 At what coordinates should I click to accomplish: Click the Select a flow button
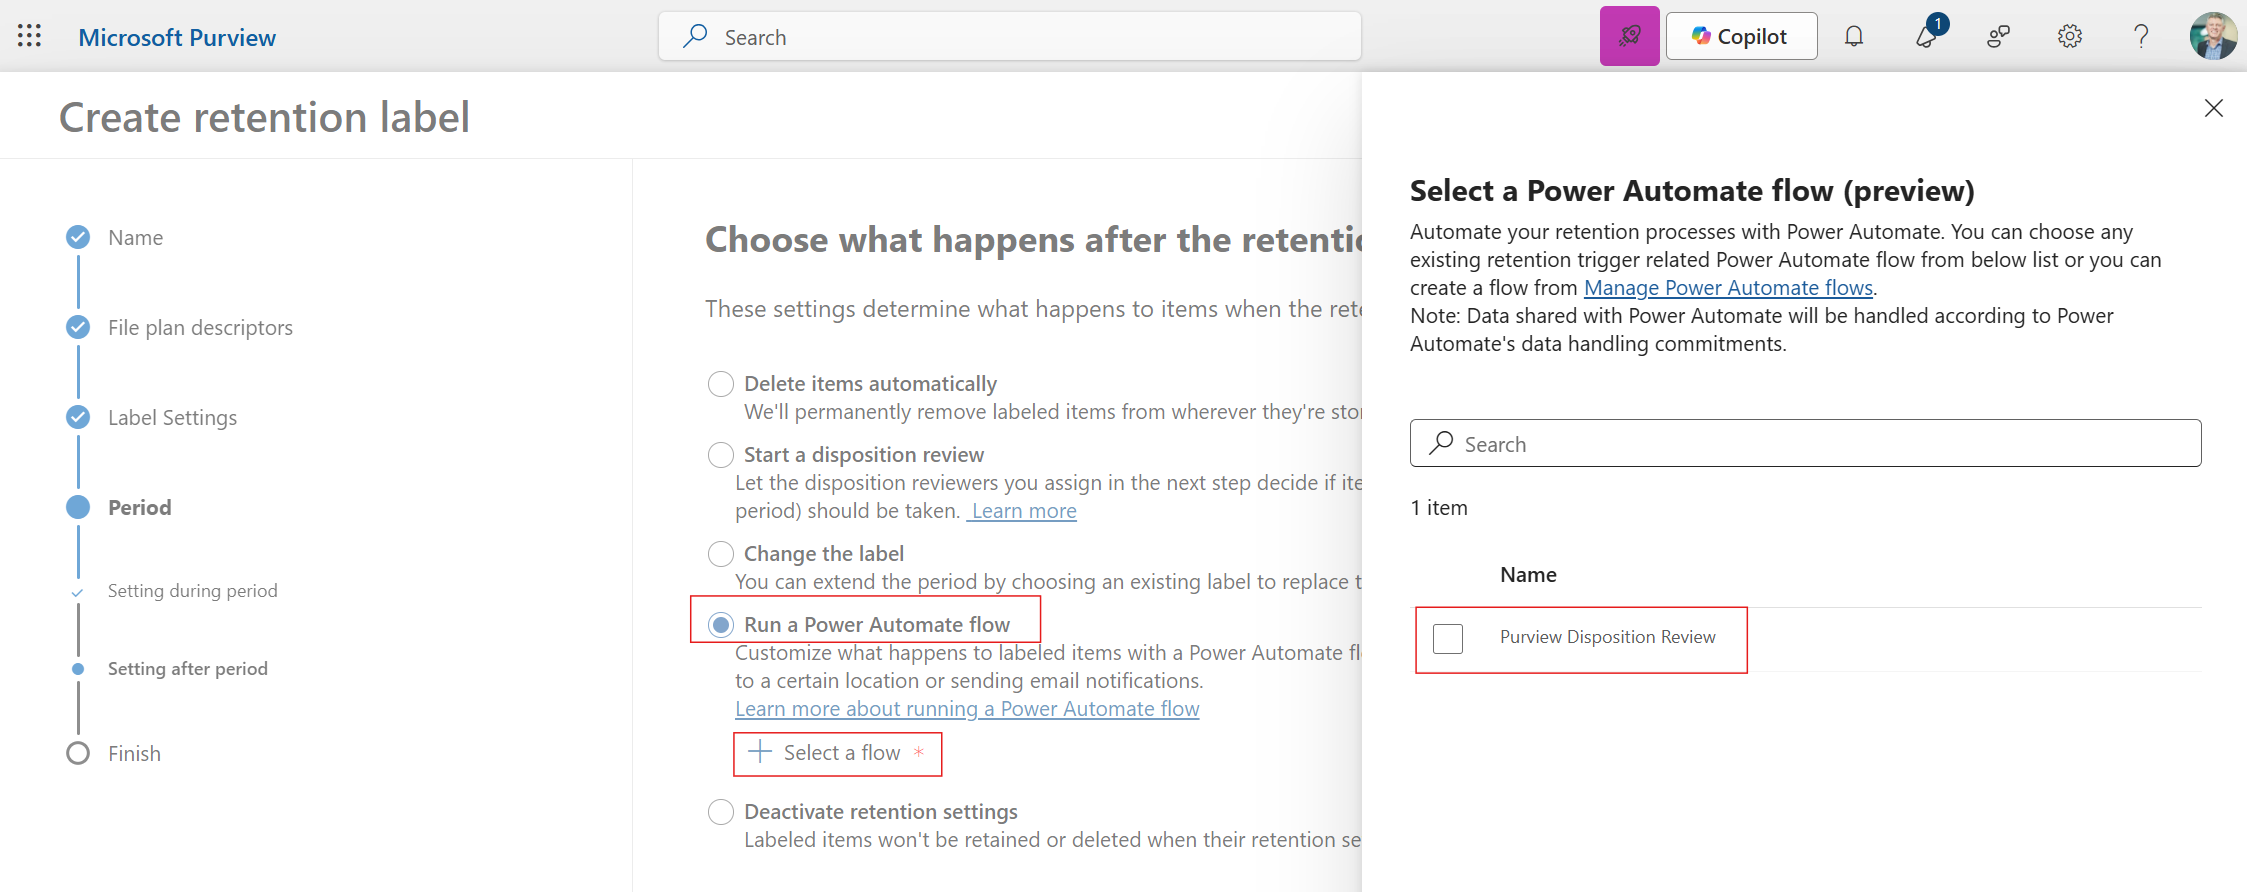pos(837,753)
